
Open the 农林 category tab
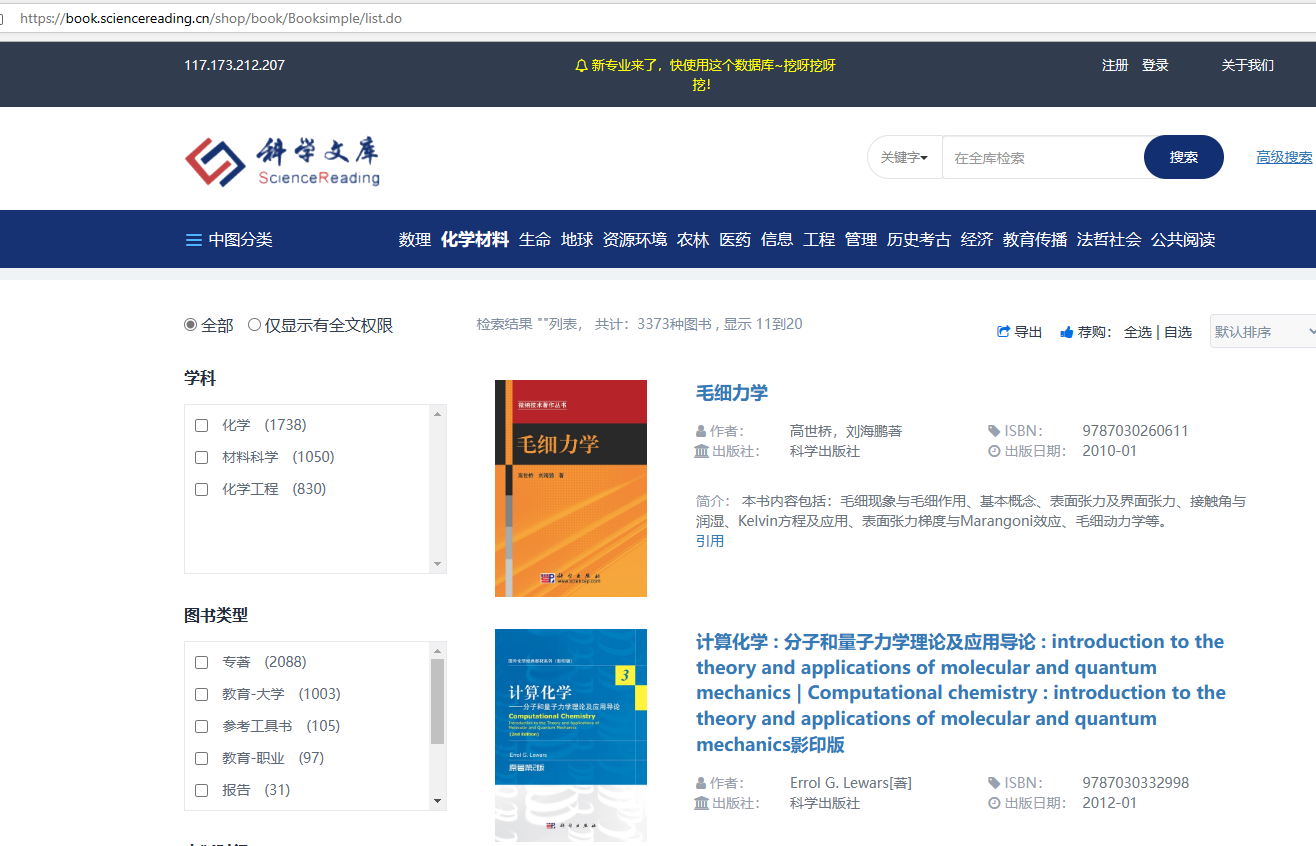pyautogui.click(x=693, y=240)
